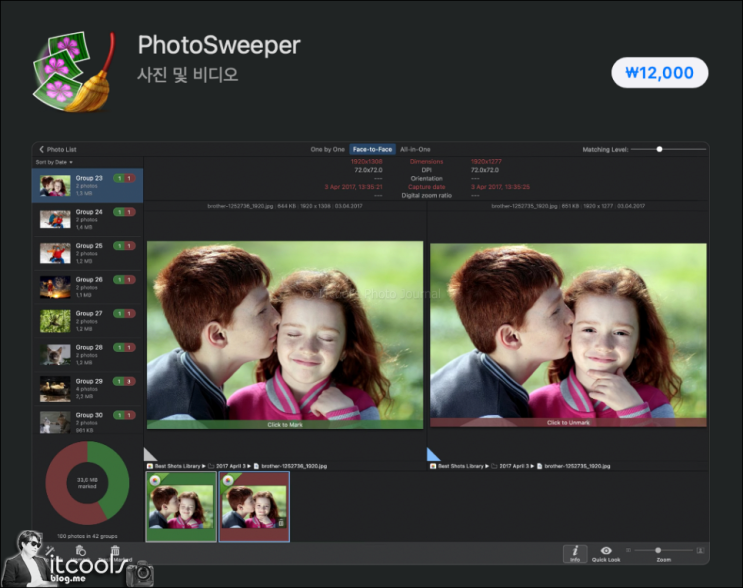
Task: Click Group 23 thumbnail image
Action: pyautogui.click(x=55, y=186)
